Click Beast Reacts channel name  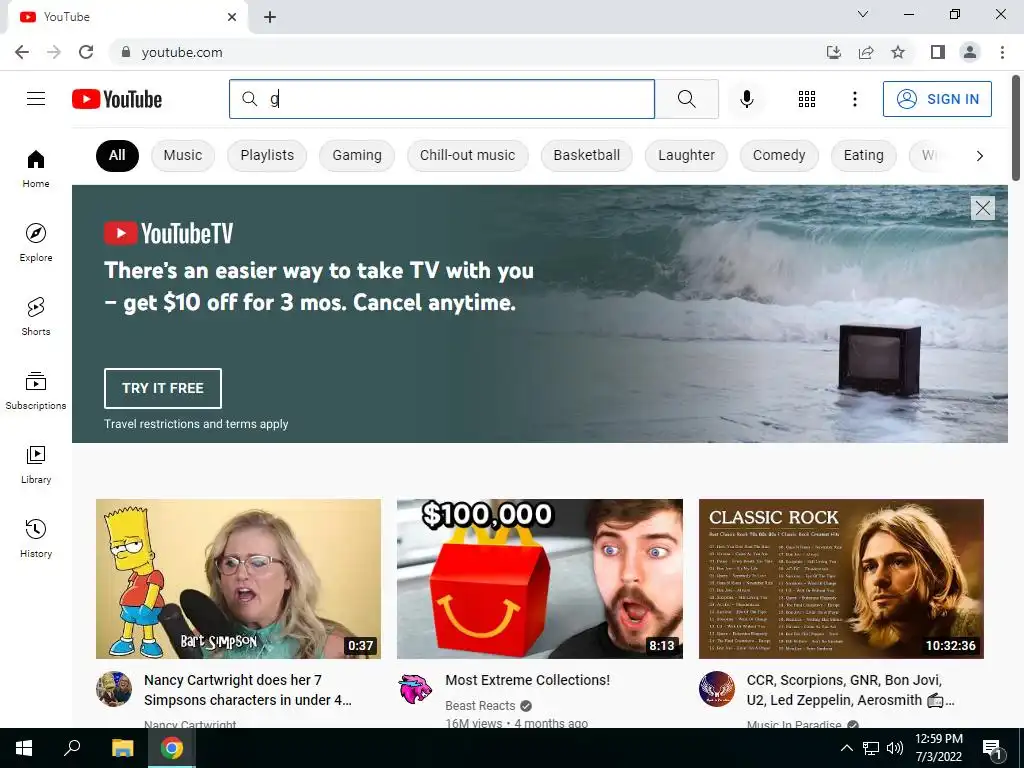coord(480,705)
